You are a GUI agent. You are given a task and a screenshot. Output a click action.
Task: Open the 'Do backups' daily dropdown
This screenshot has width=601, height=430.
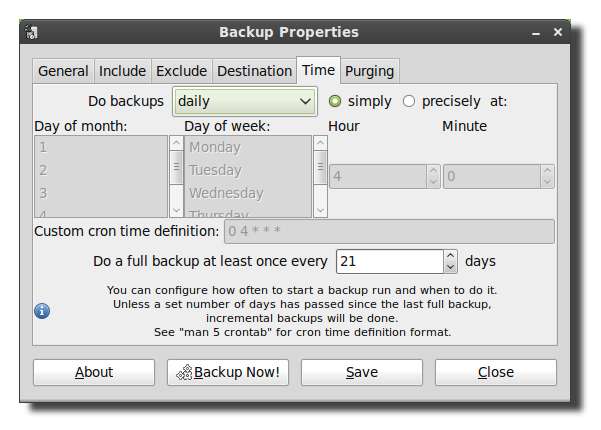(245, 101)
